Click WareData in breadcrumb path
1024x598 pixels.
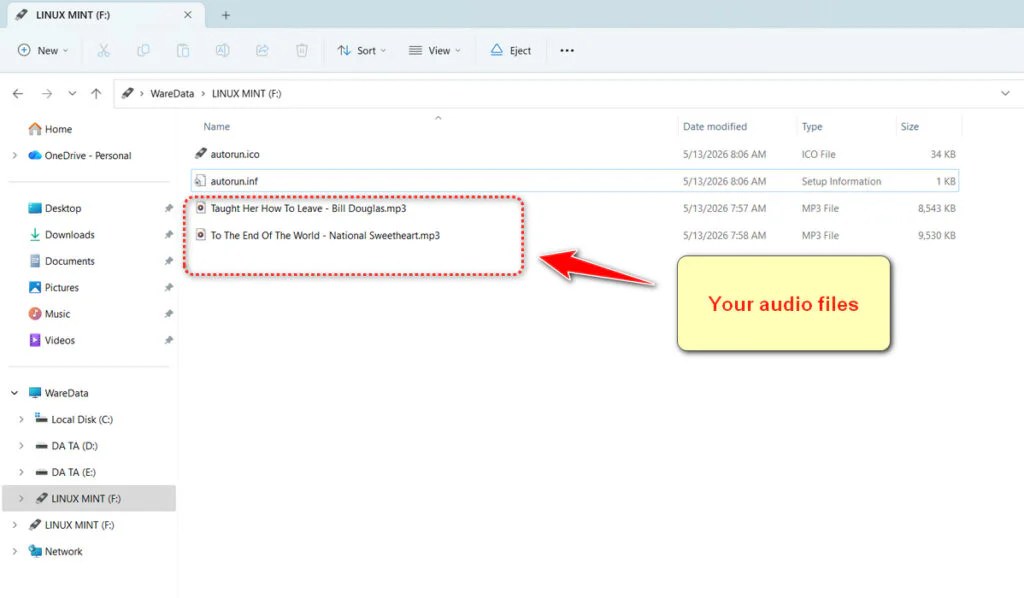(x=172, y=93)
